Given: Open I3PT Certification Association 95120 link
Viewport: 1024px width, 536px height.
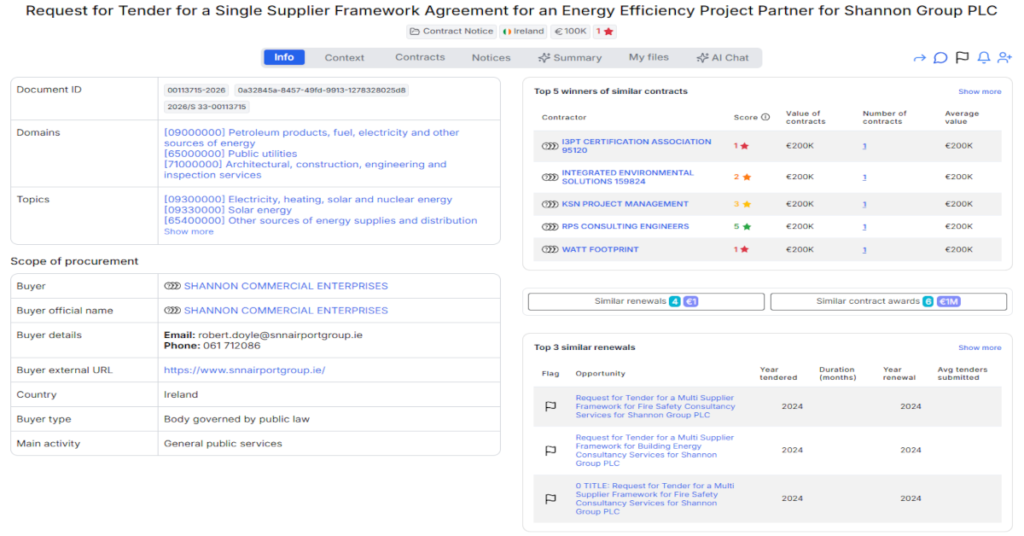Looking at the screenshot, I should point(636,146).
